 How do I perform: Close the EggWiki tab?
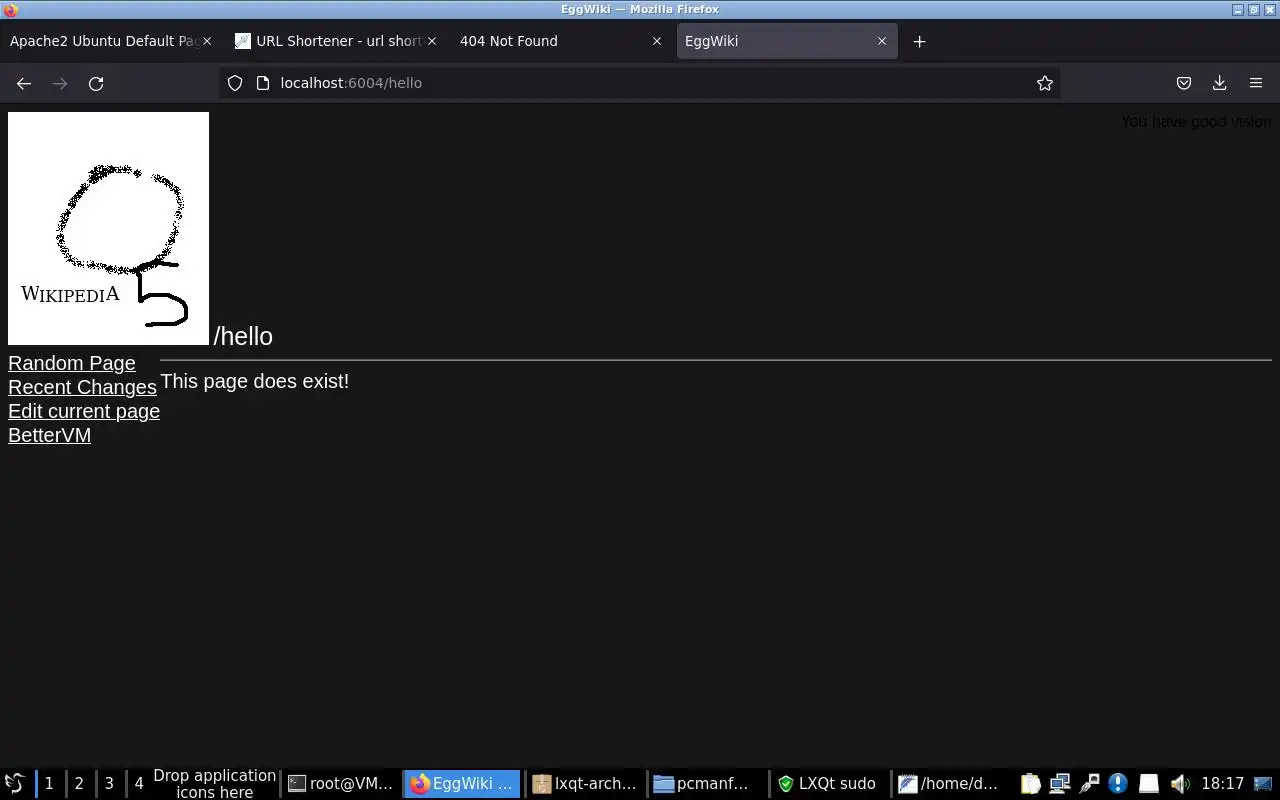click(882, 41)
